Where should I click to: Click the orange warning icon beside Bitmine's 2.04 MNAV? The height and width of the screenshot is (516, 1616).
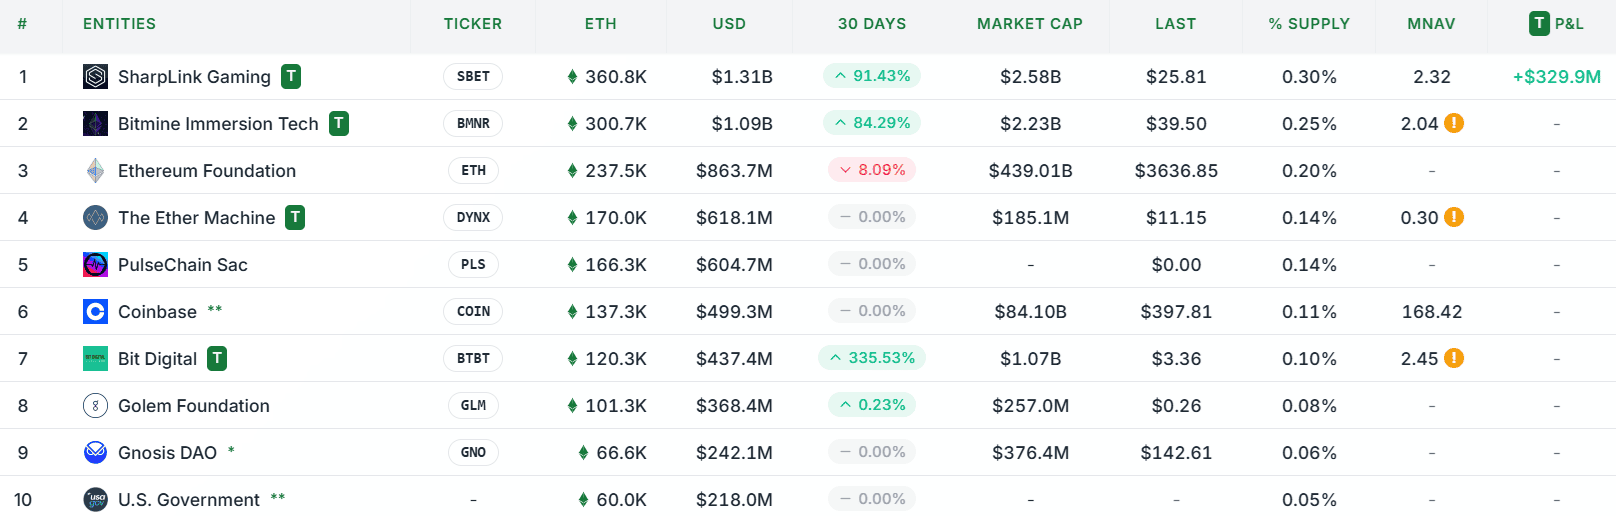tap(1454, 123)
